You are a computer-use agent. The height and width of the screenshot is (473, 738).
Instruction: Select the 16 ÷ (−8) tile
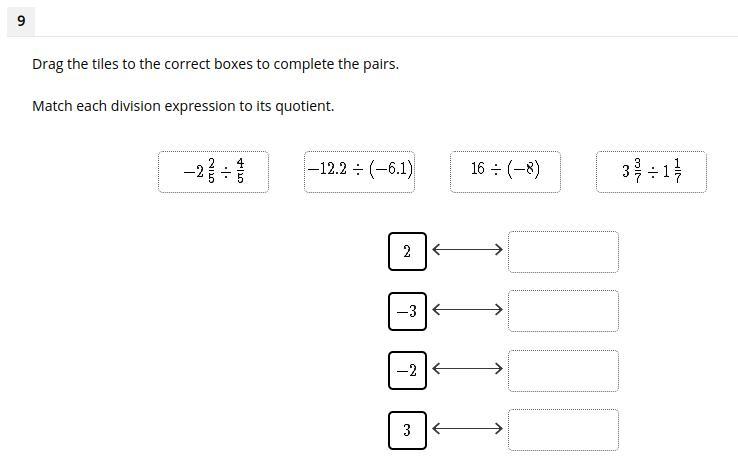pos(505,172)
